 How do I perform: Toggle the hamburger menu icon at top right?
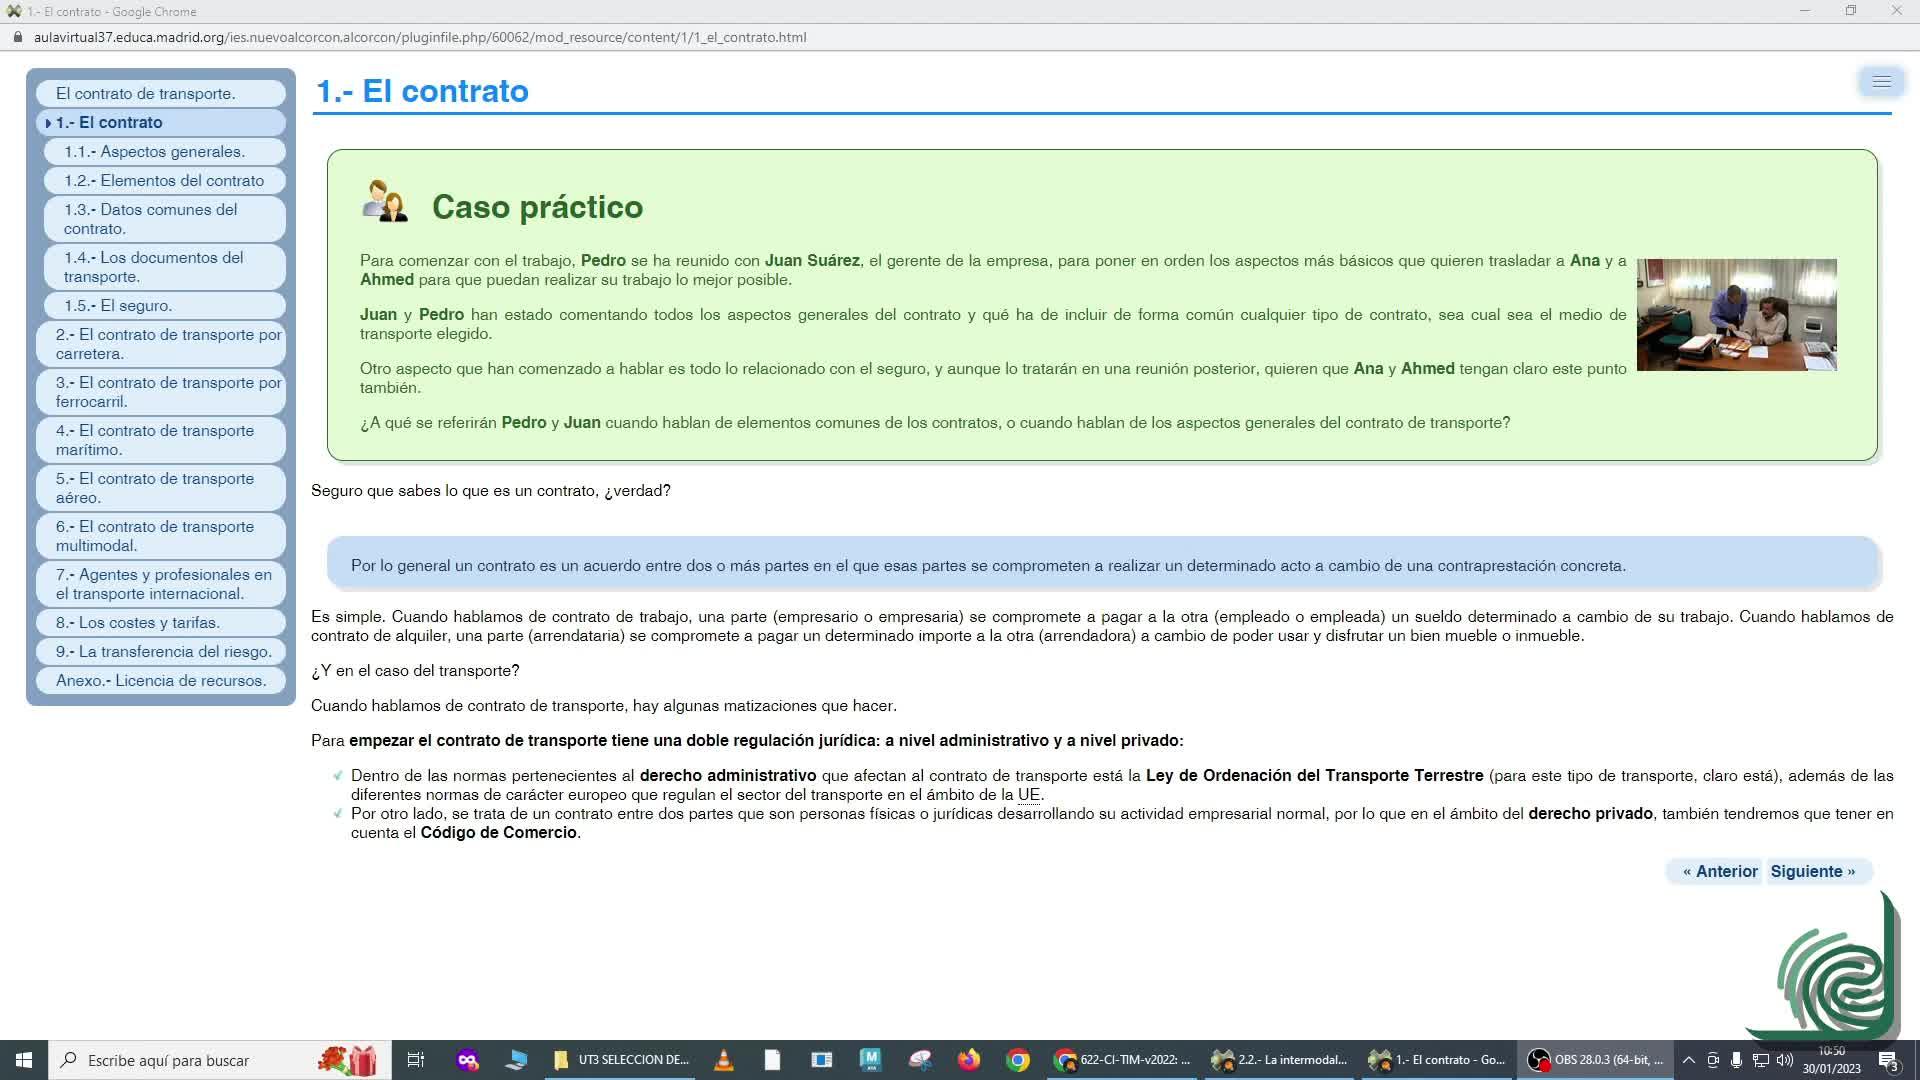pos(1881,82)
